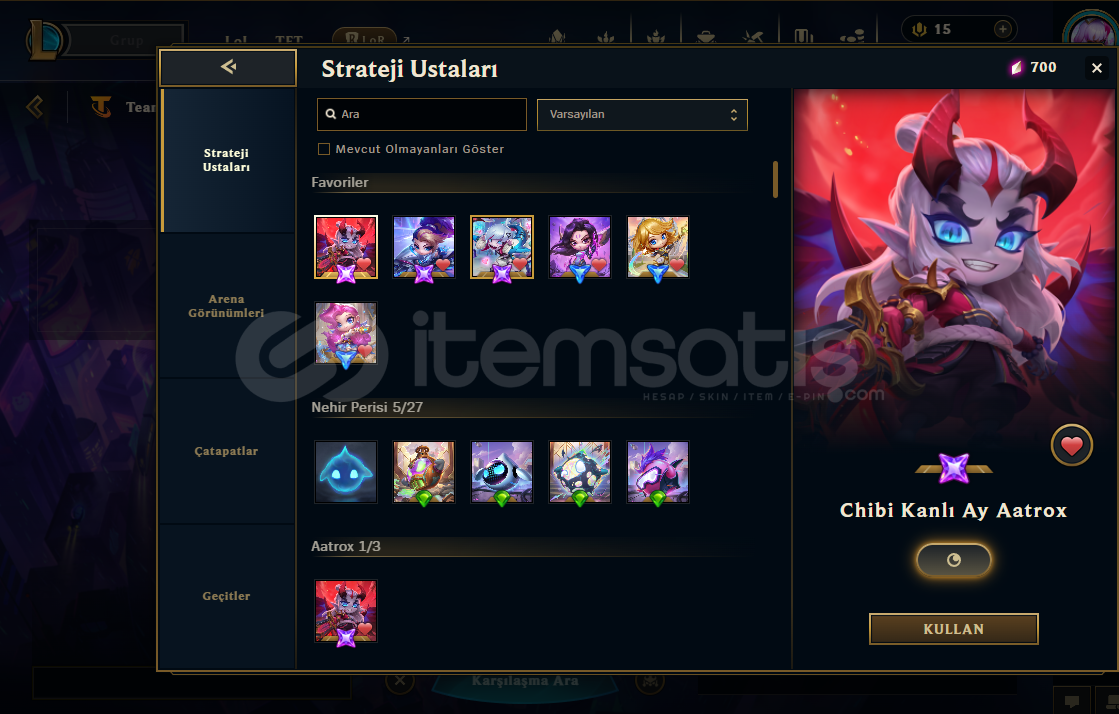1119x714 pixels.
Task: Click the back arrow above the sidebar
Action: click(228, 67)
